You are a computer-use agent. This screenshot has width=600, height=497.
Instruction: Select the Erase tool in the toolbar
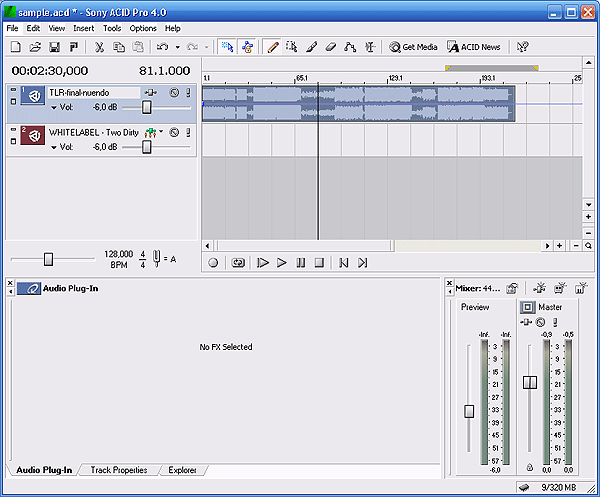tap(331, 47)
